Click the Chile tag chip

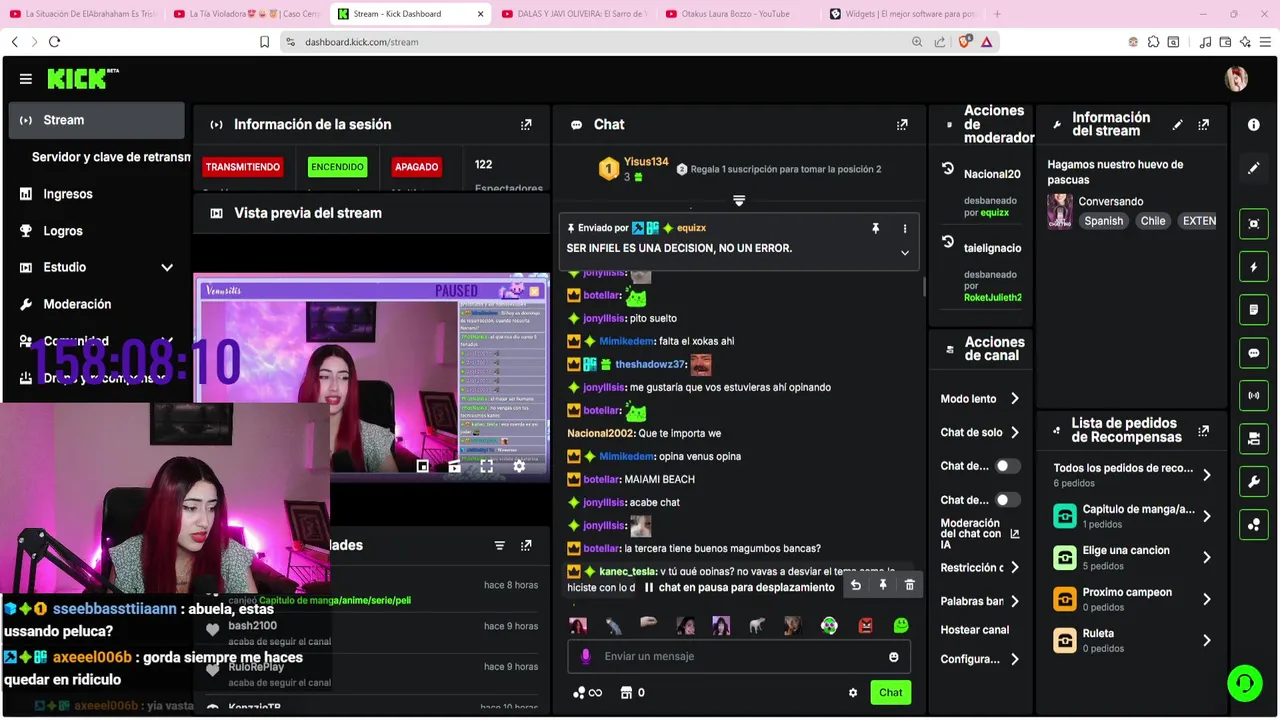1153,221
